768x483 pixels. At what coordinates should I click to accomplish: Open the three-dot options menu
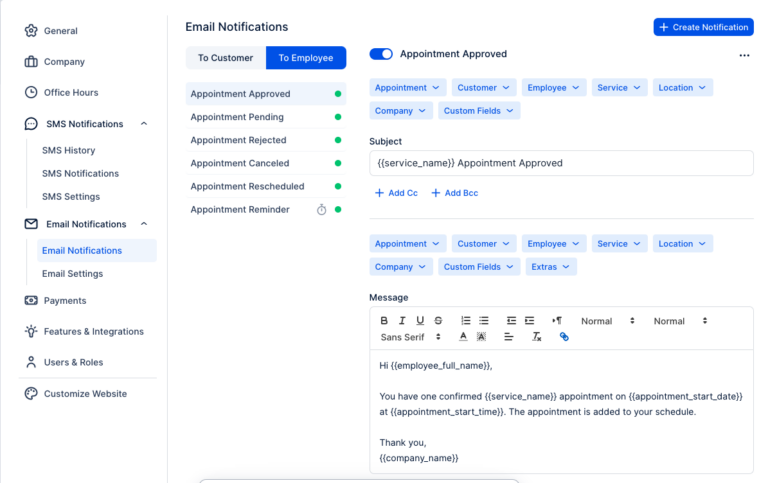[x=744, y=55]
